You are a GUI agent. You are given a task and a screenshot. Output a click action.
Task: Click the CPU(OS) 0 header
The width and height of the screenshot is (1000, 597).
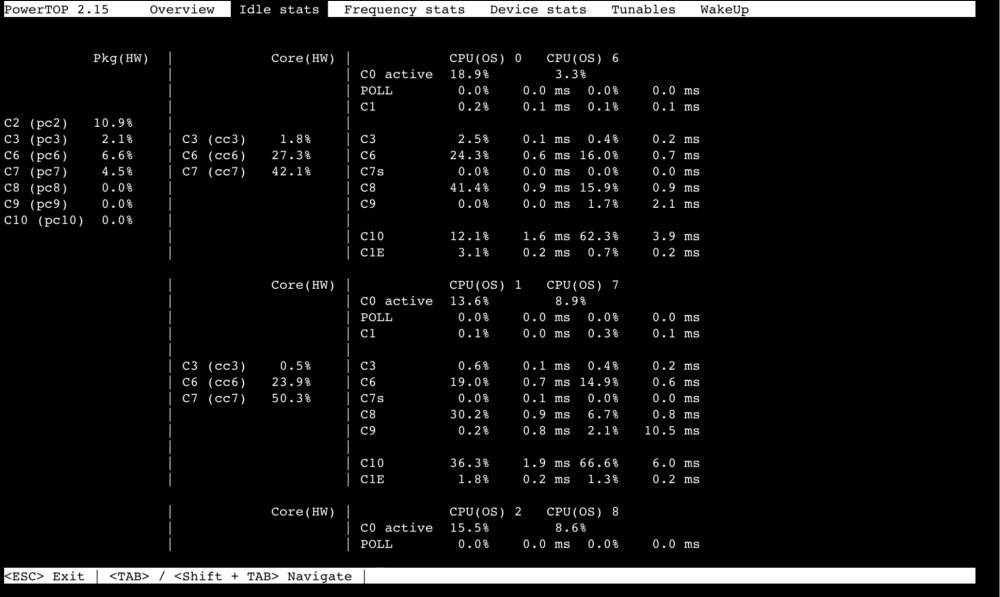click(x=485, y=58)
